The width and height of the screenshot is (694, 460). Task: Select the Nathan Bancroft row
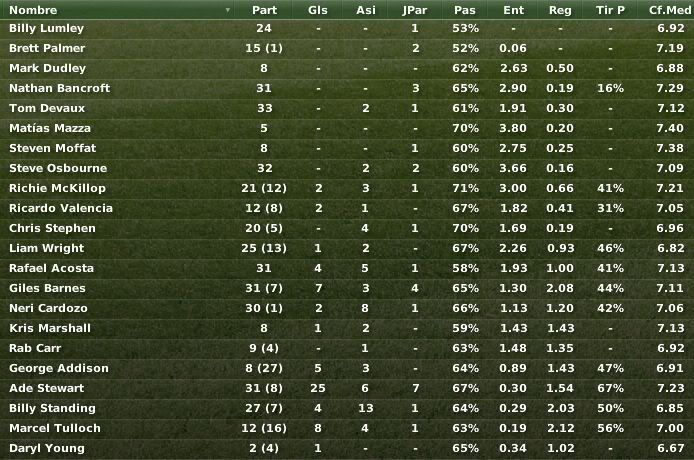[347, 88]
